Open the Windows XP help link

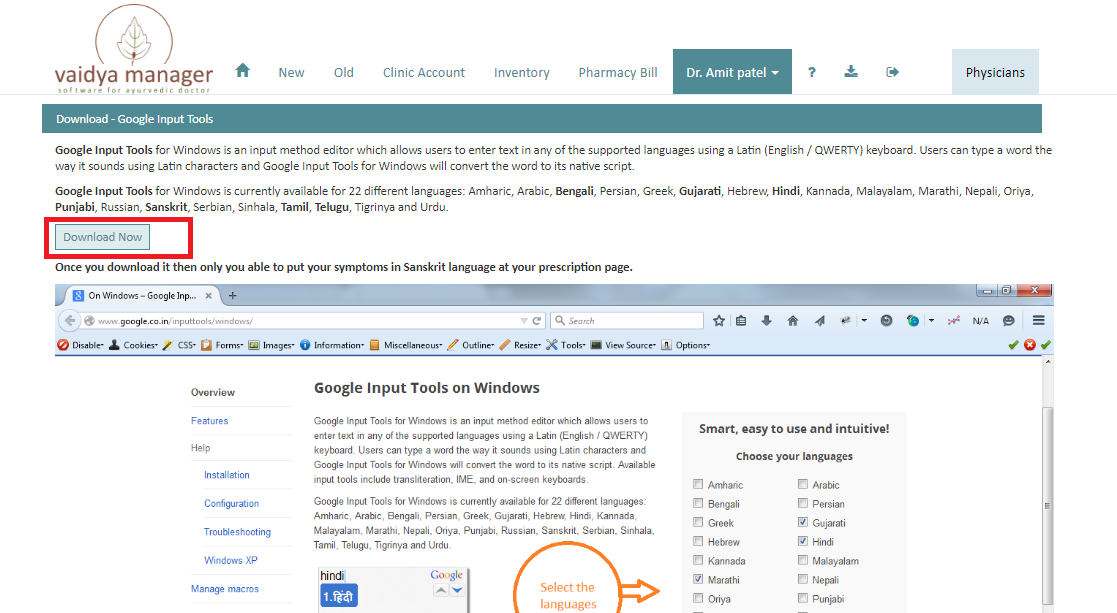(x=231, y=560)
